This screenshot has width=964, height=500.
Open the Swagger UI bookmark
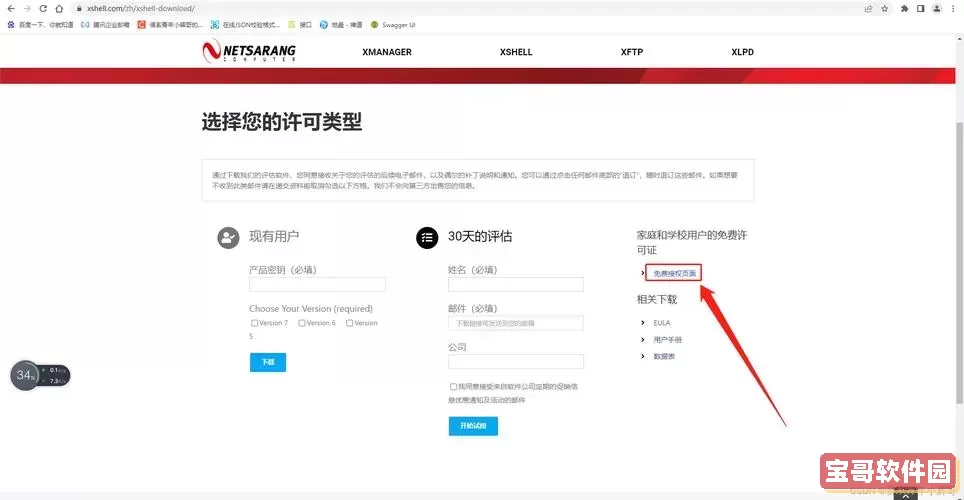[393, 25]
